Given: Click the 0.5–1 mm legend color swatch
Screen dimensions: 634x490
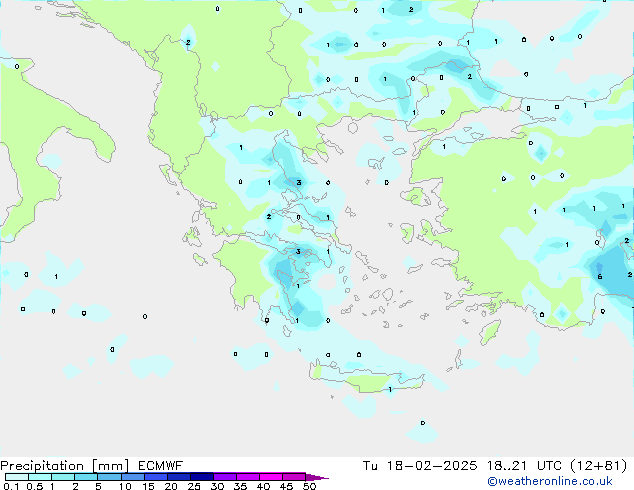Looking at the screenshot, I should (x=40, y=477).
